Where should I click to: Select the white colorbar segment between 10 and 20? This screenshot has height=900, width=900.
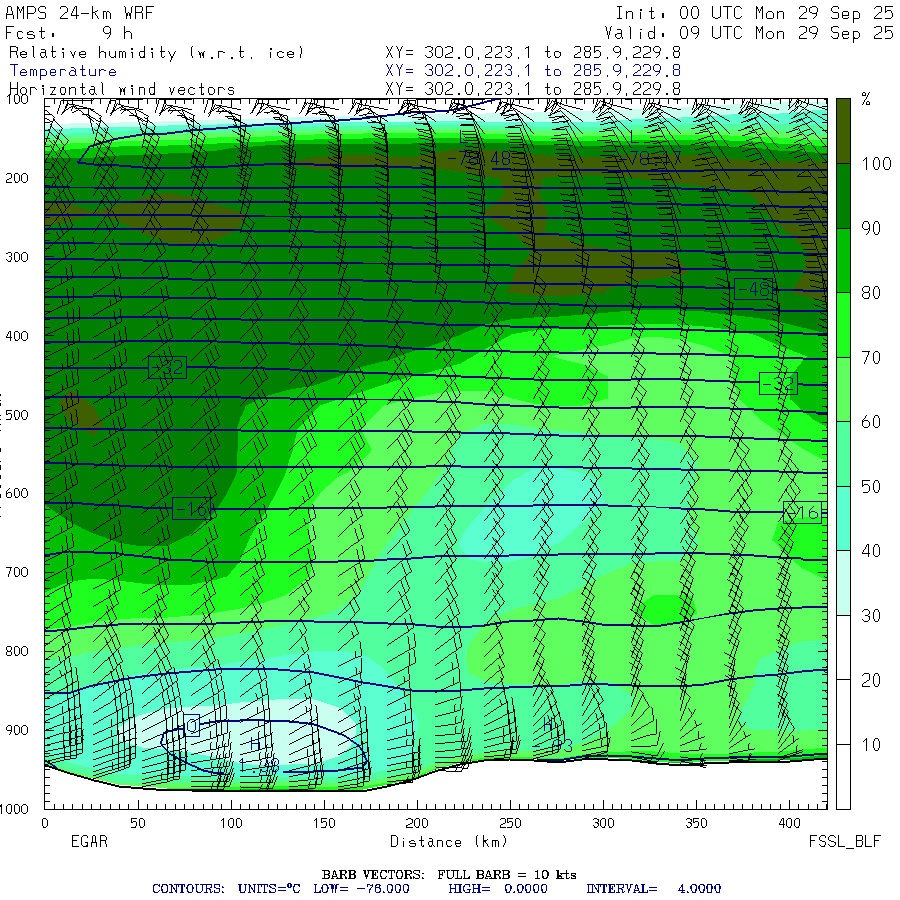coord(843,712)
